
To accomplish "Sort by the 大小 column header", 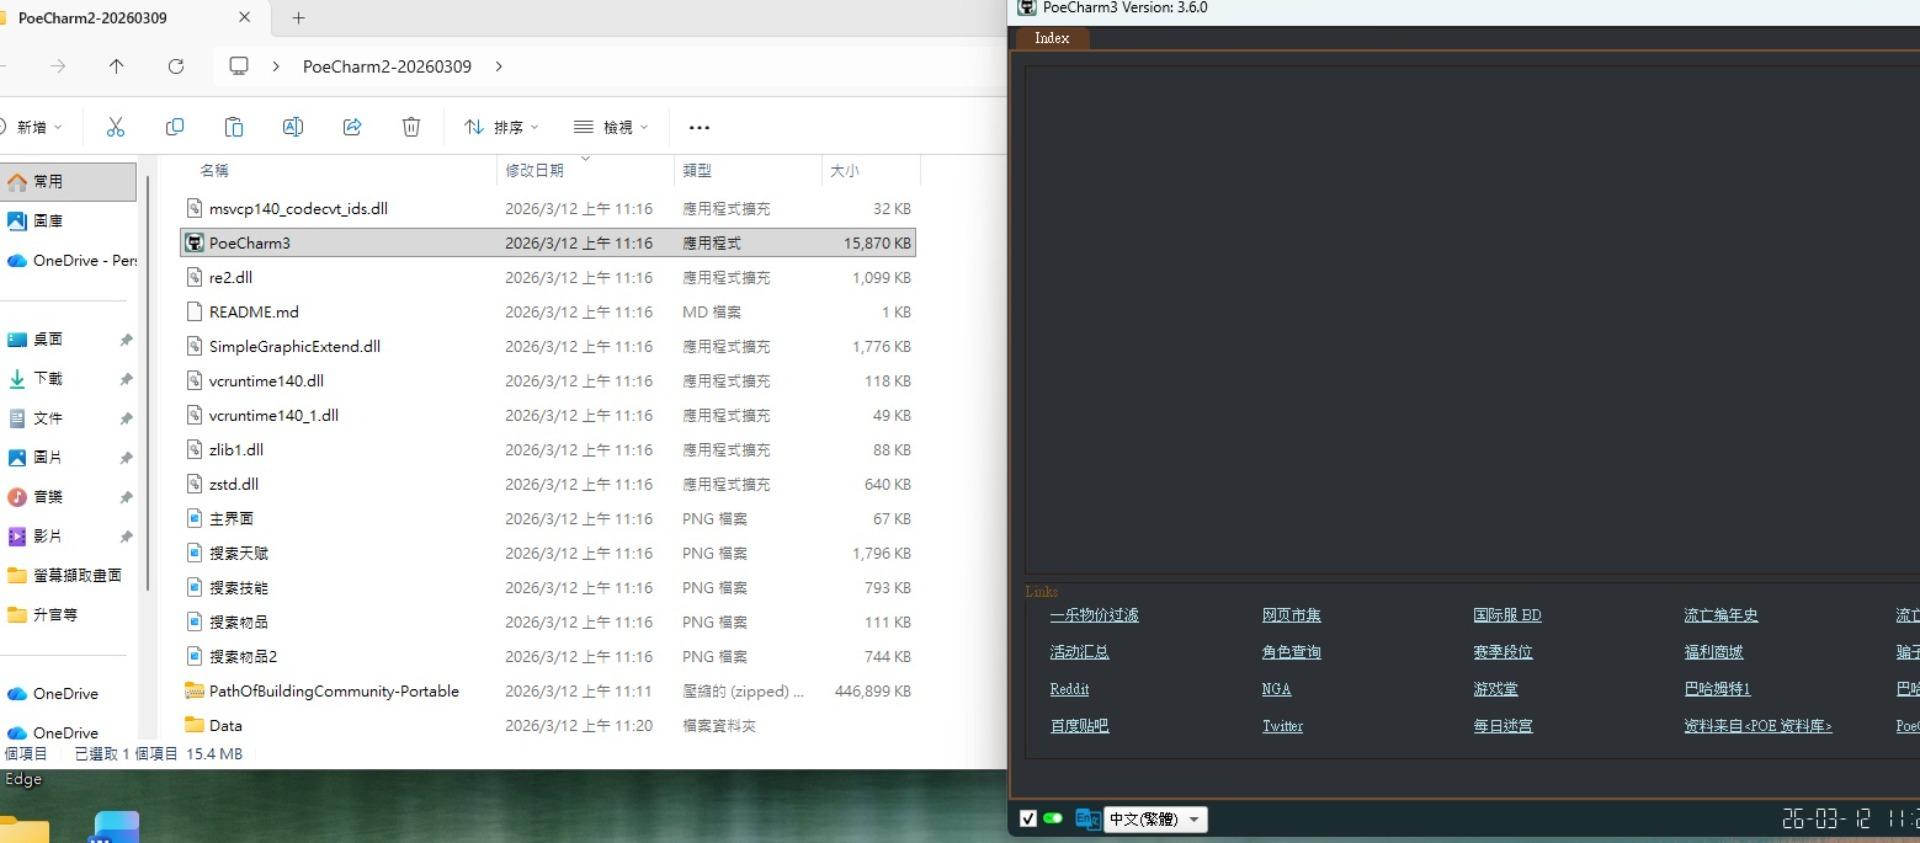I will coord(845,171).
